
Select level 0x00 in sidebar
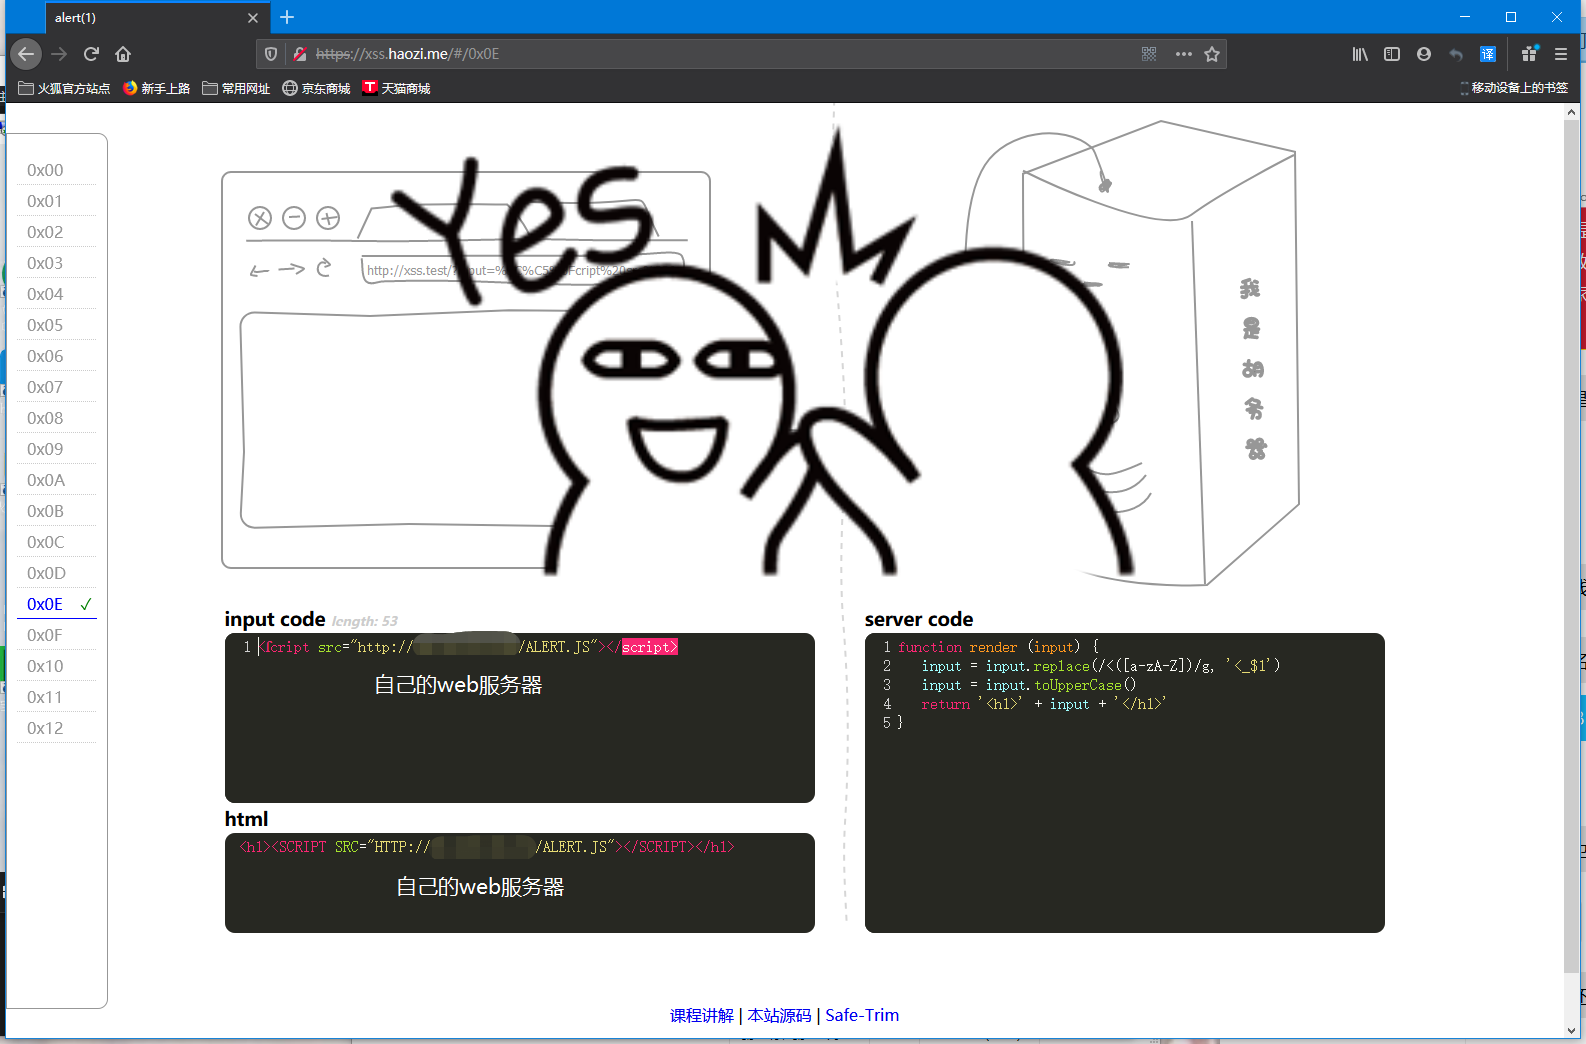coord(57,170)
